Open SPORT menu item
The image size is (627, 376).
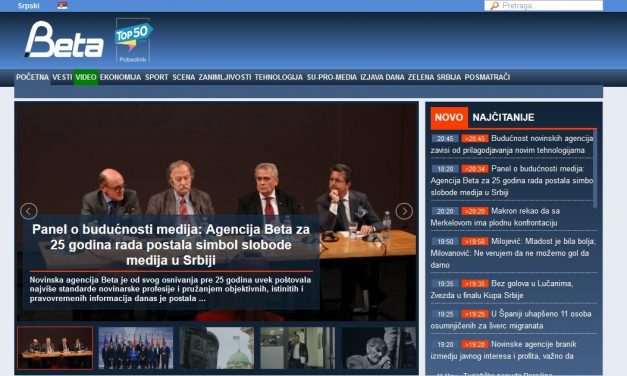pyautogui.click(x=157, y=77)
